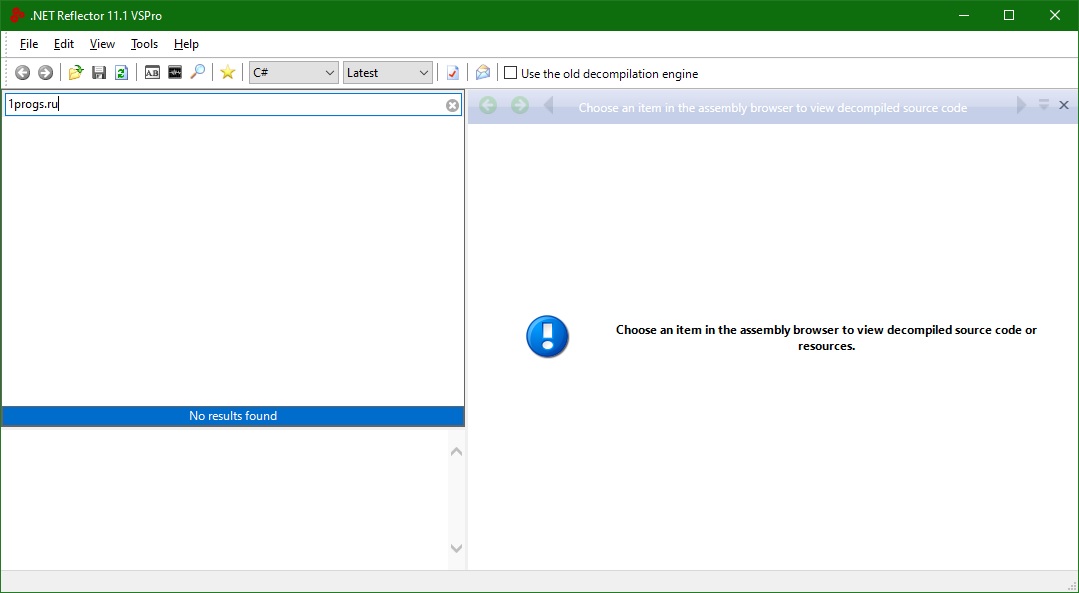This screenshot has width=1079, height=593.
Task: Click the blue exclamation info icon
Action: click(x=548, y=337)
